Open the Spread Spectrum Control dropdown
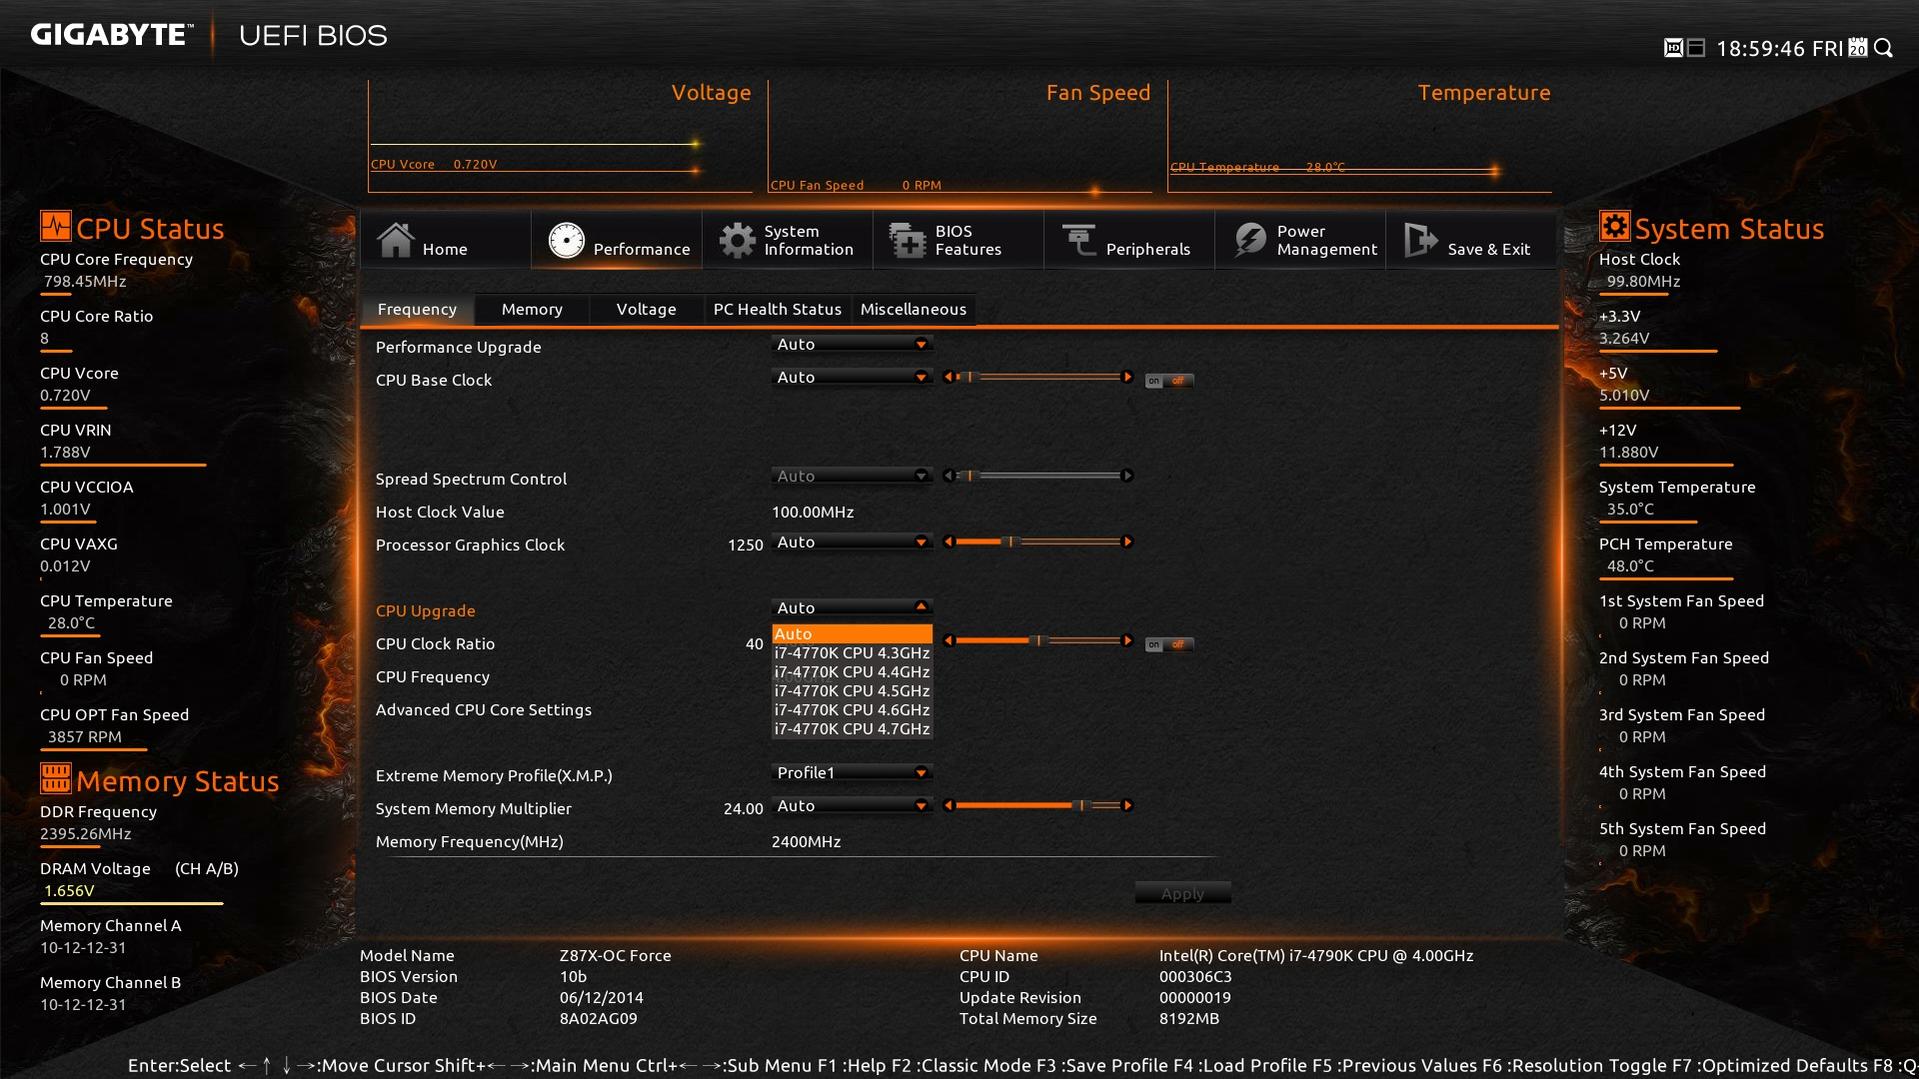 coord(852,476)
